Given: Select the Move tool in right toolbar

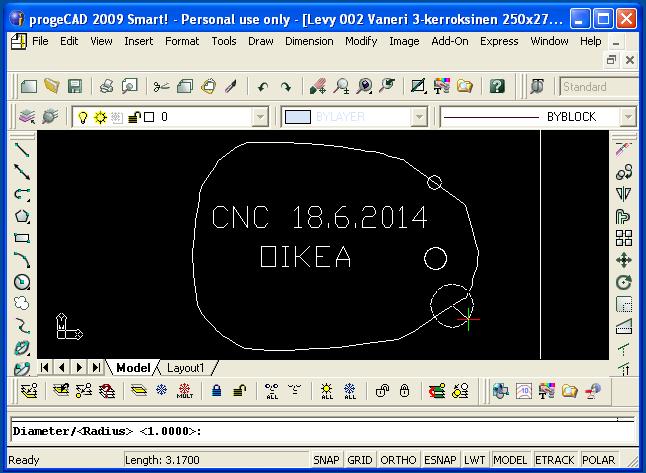Looking at the screenshot, I should click(624, 260).
